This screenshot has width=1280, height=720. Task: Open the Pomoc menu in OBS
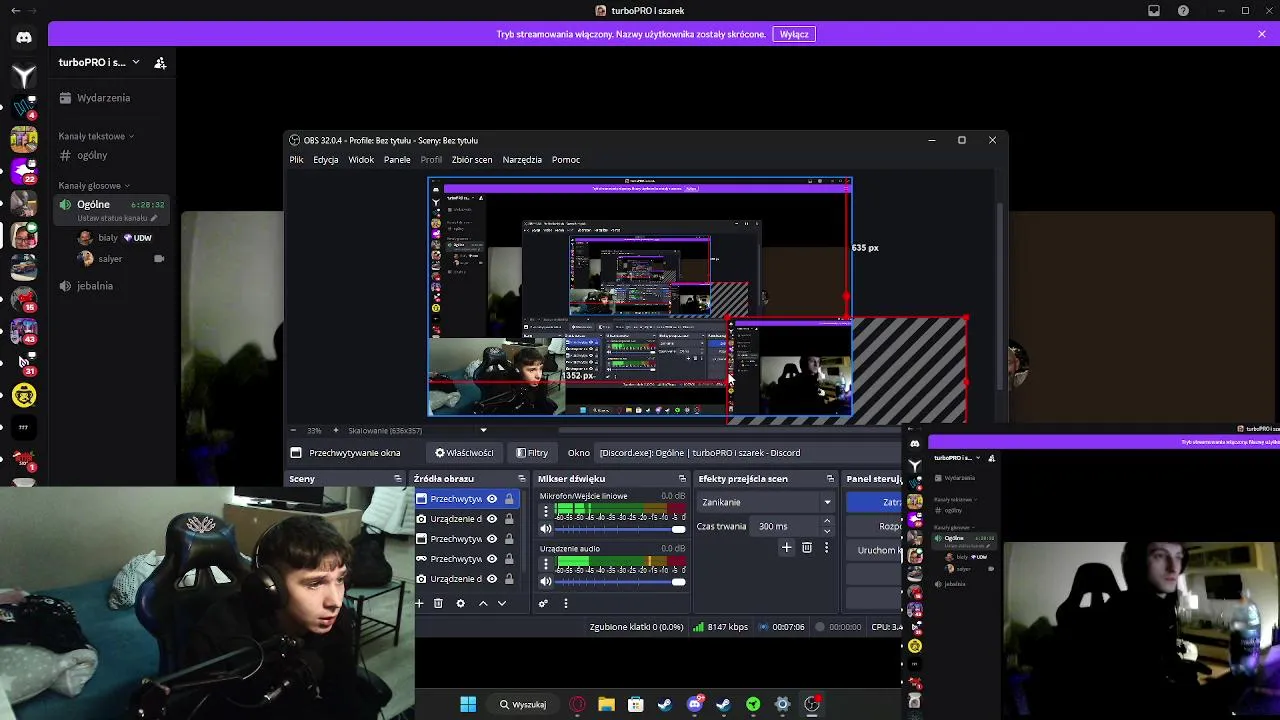tap(566, 160)
